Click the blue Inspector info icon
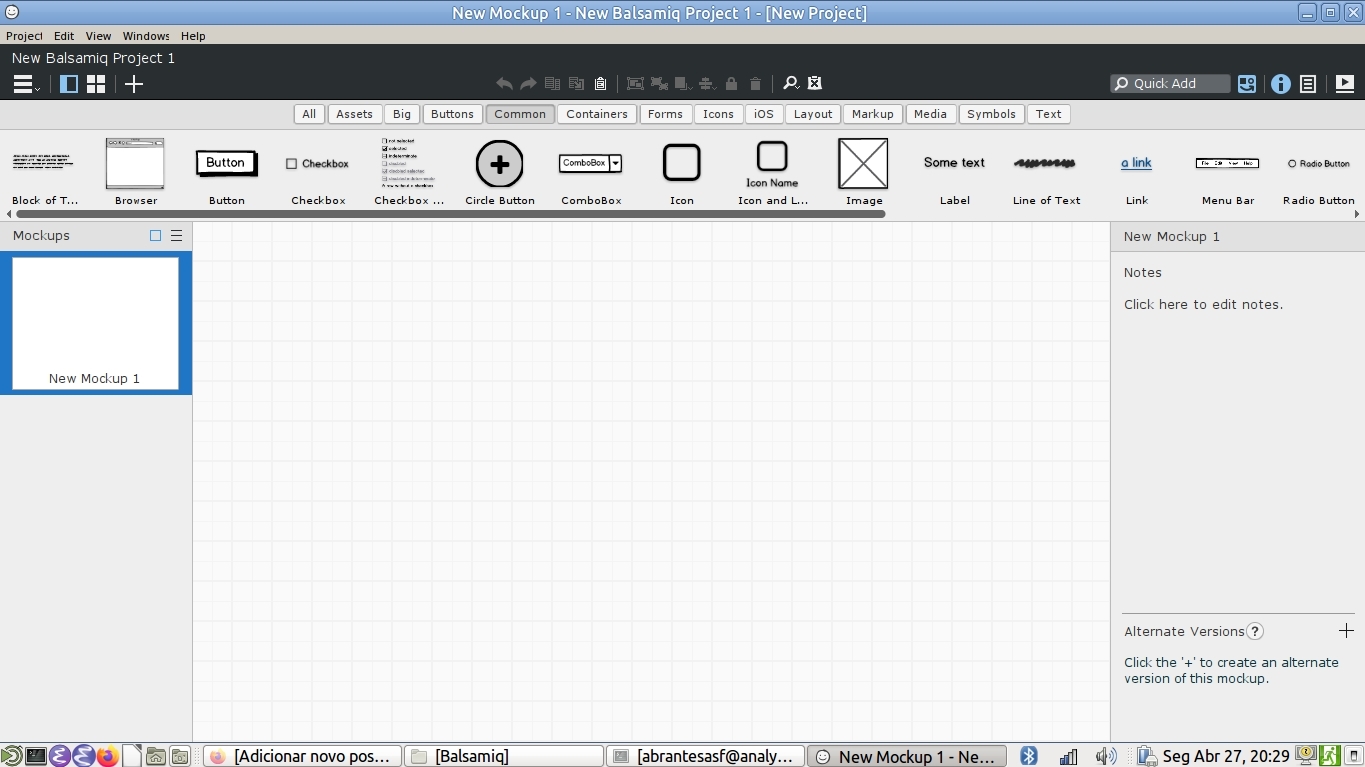Image resolution: width=1365 pixels, height=767 pixels. (x=1281, y=83)
